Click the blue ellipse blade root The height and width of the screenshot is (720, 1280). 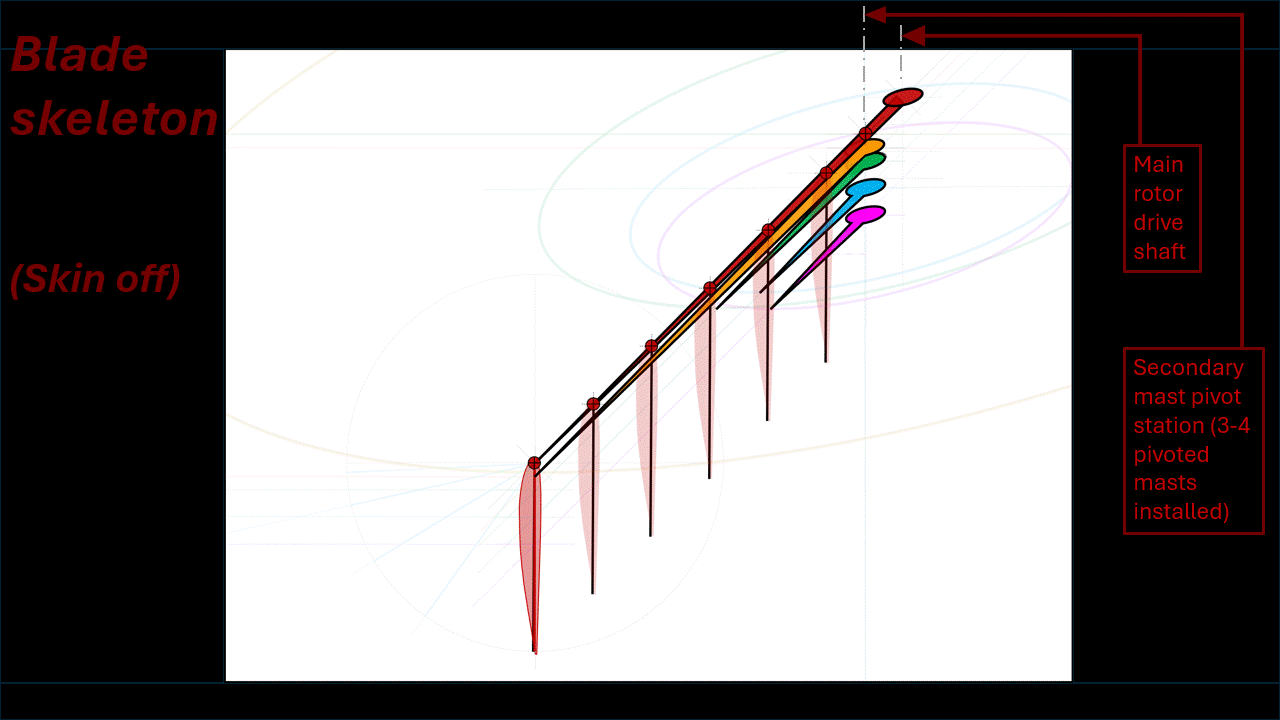(866, 188)
